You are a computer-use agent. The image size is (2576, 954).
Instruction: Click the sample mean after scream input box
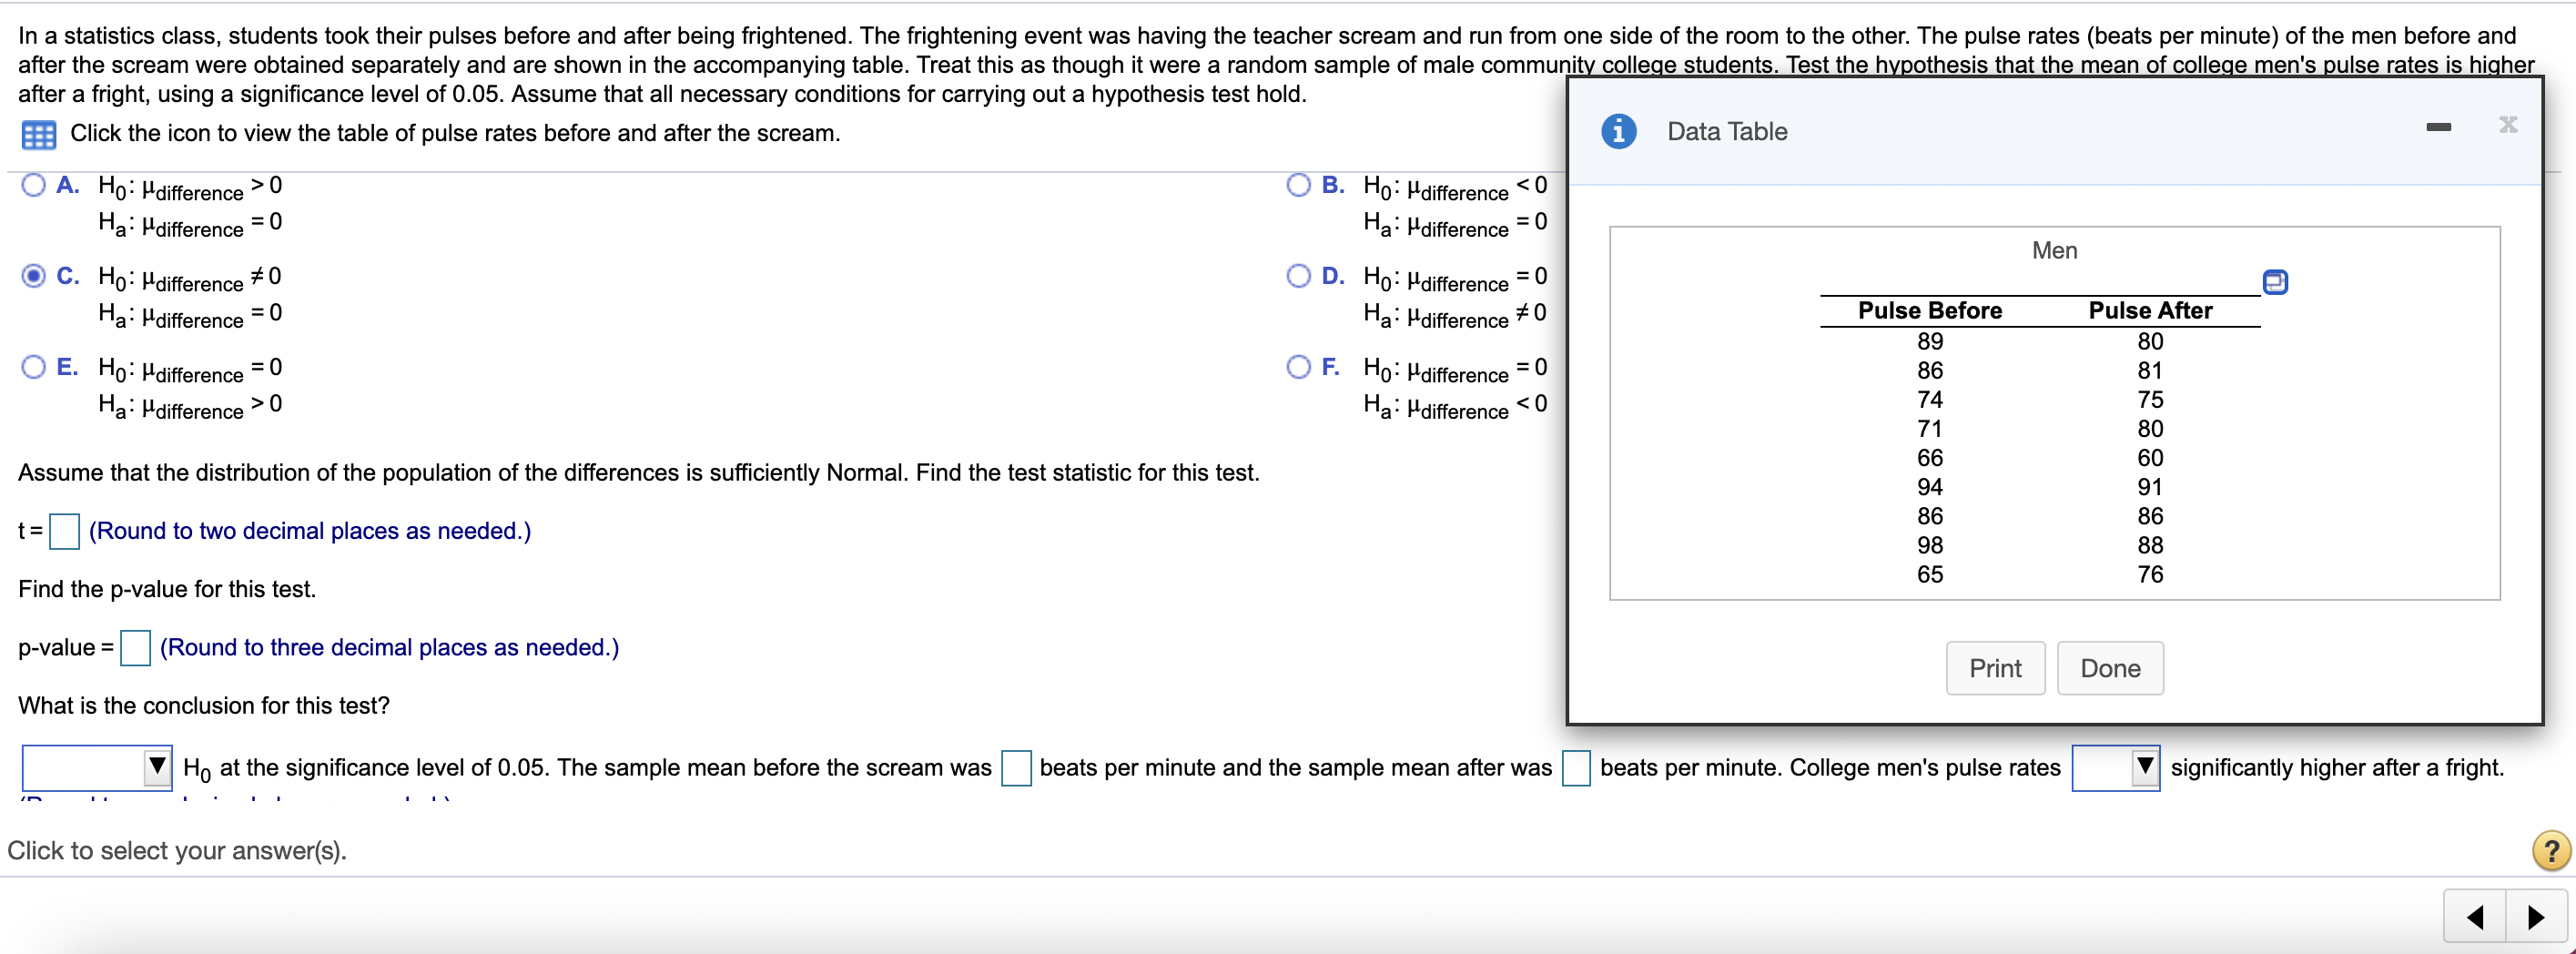click(x=1575, y=769)
